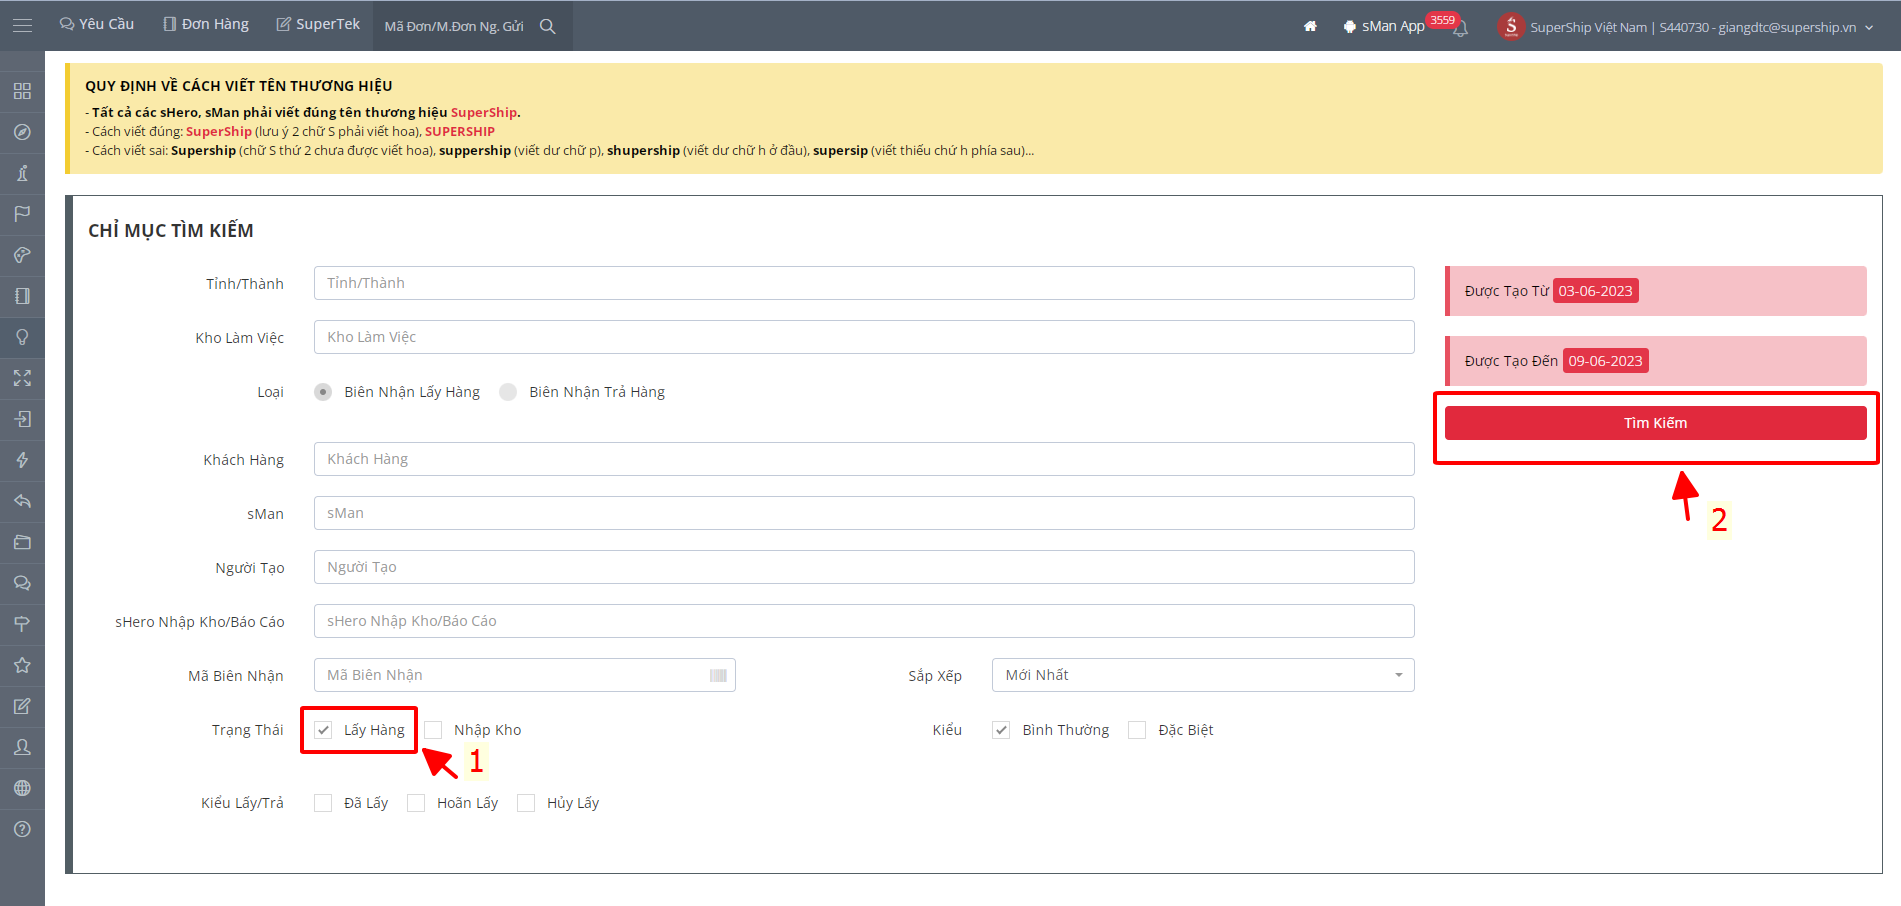Viewport: 1901px width, 906px height.
Task: Toggle the Đặc Biệt checkbox
Action: pyautogui.click(x=1137, y=730)
